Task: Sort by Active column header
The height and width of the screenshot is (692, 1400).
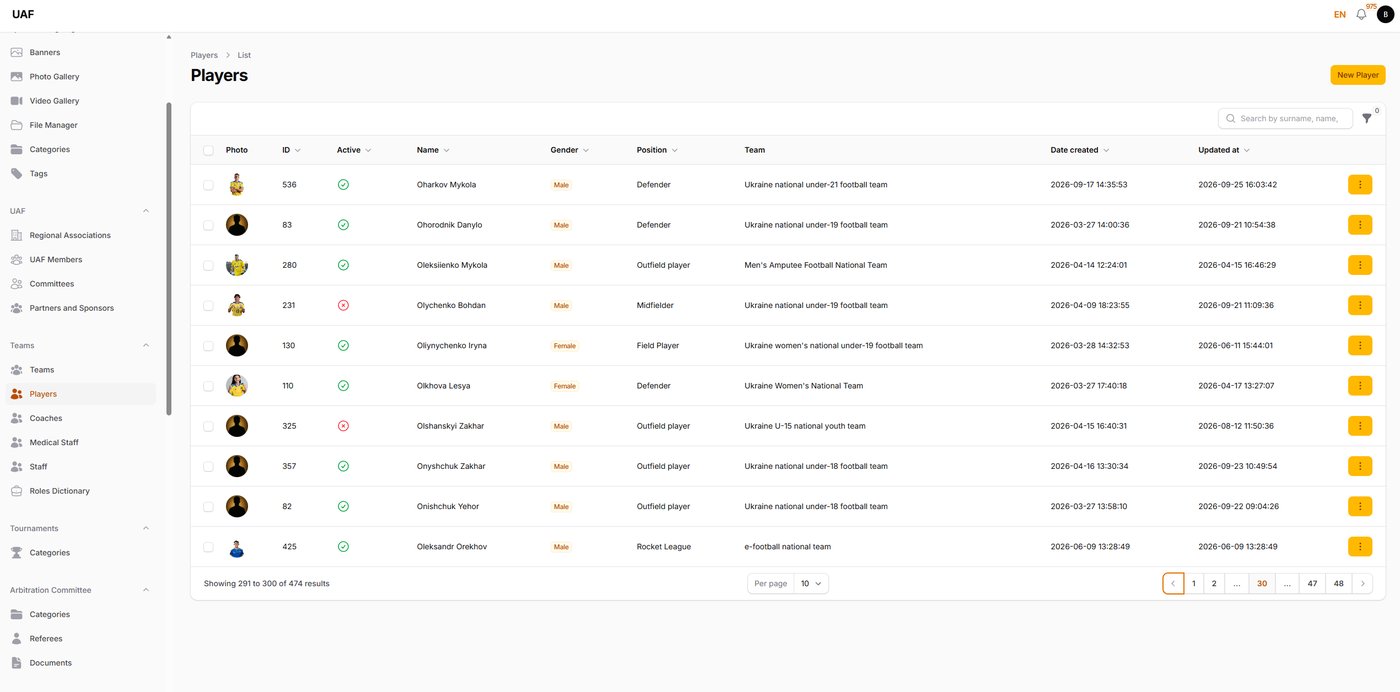Action: (x=354, y=150)
